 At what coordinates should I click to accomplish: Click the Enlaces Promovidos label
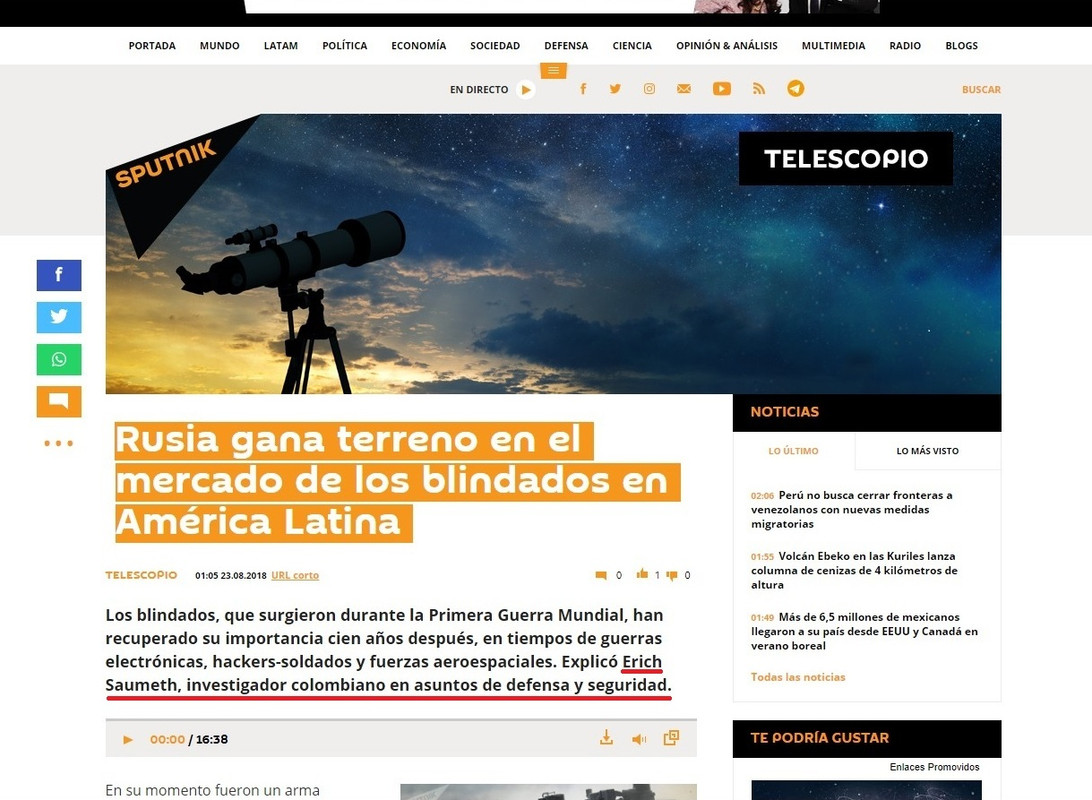click(x=935, y=767)
